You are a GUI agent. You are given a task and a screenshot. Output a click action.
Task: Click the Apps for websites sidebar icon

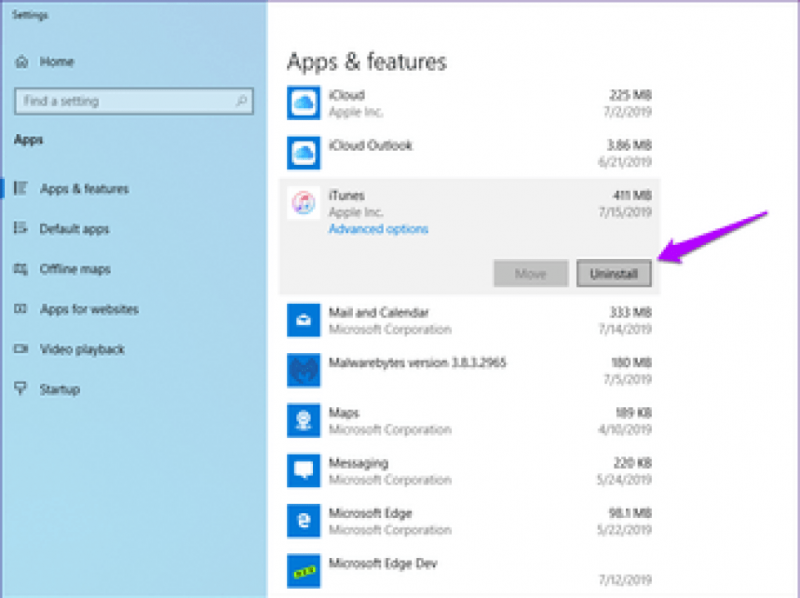click(20, 309)
